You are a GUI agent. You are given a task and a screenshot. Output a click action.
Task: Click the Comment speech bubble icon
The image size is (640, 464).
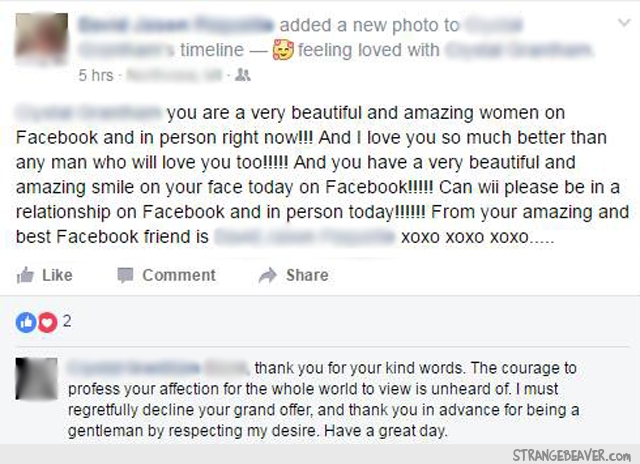125,275
